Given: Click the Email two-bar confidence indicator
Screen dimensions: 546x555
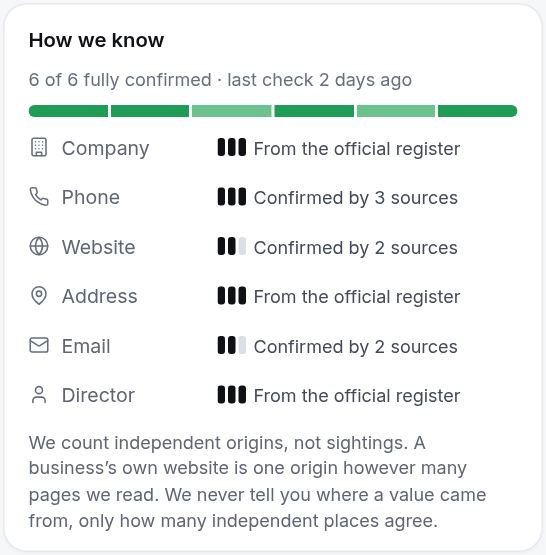Looking at the screenshot, I should pos(232,345).
